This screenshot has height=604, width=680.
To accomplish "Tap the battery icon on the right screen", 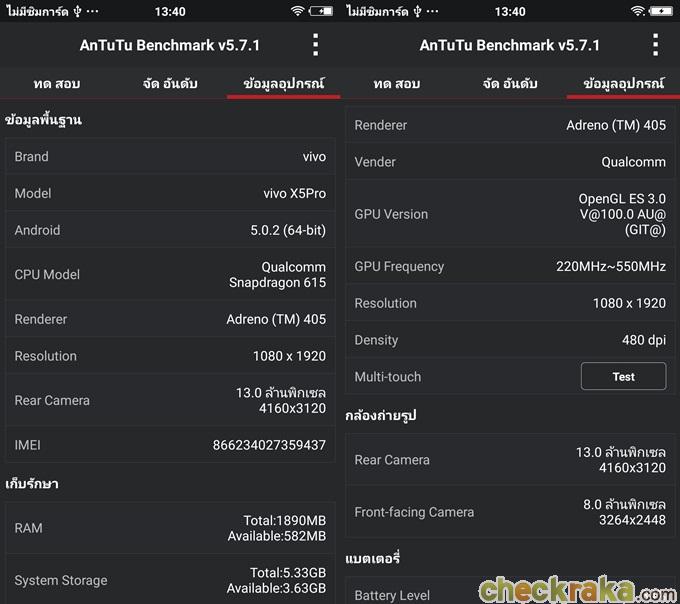I will coord(662,11).
